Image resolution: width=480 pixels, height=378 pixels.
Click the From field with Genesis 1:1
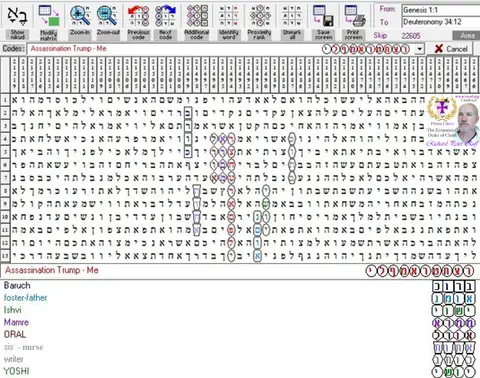441,10
